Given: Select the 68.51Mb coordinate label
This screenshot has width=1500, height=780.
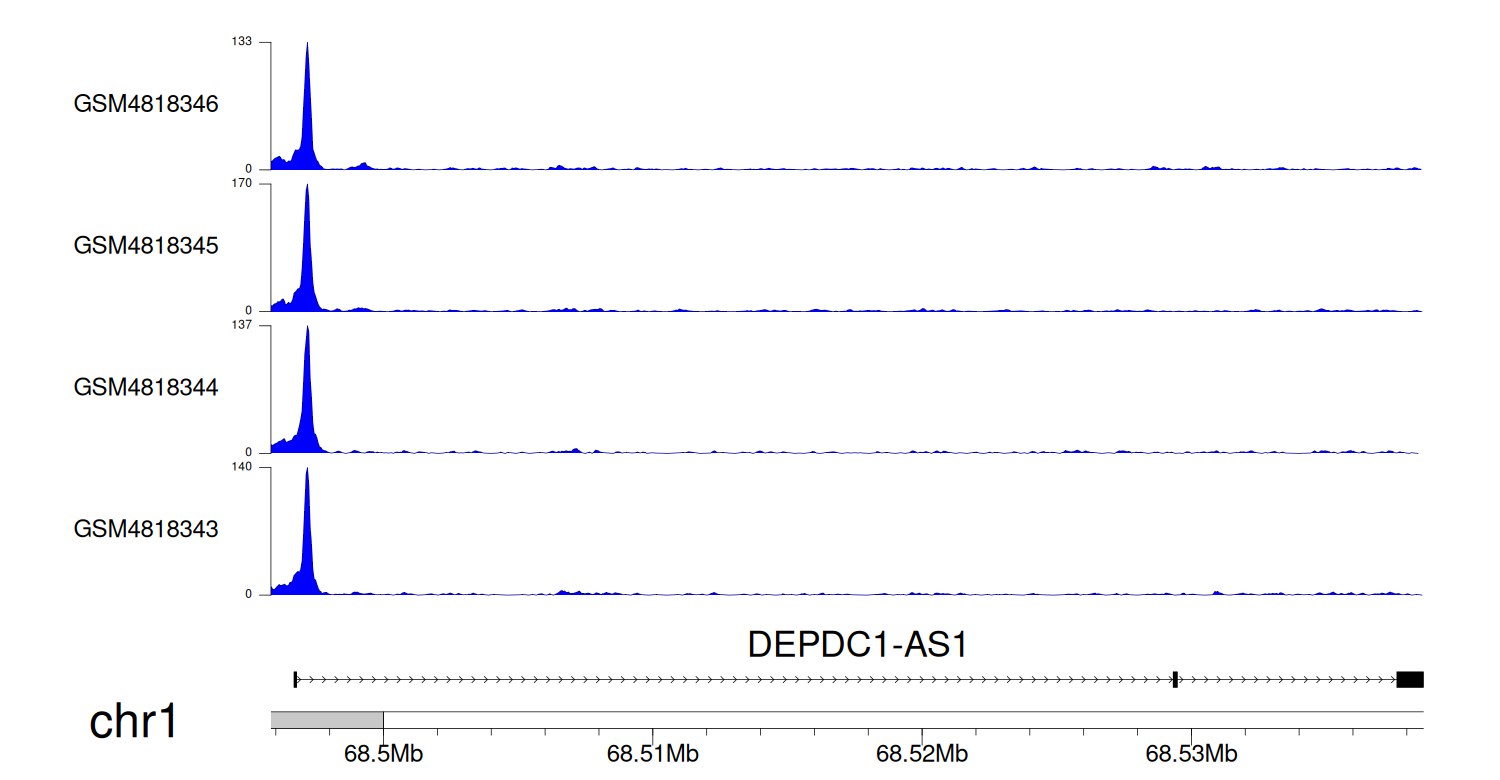Looking at the screenshot, I should (x=653, y=753).
